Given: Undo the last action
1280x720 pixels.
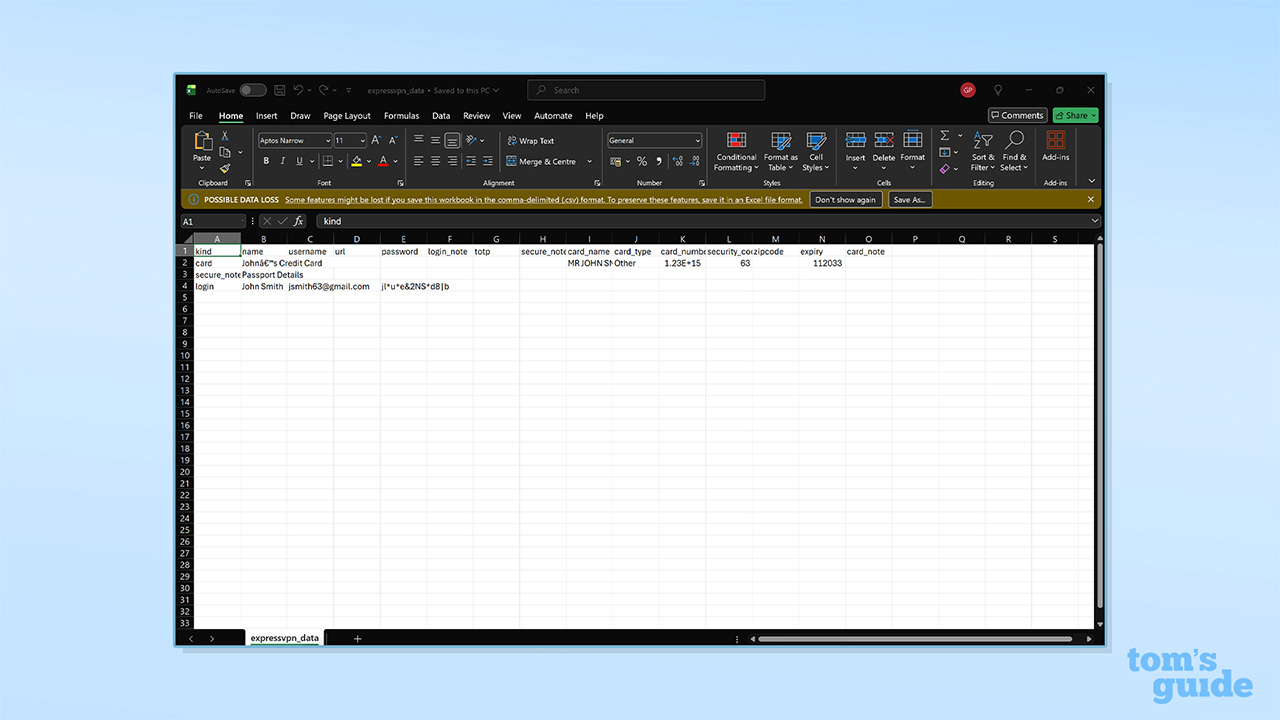Looking at the screenshot, I should 298,90.
